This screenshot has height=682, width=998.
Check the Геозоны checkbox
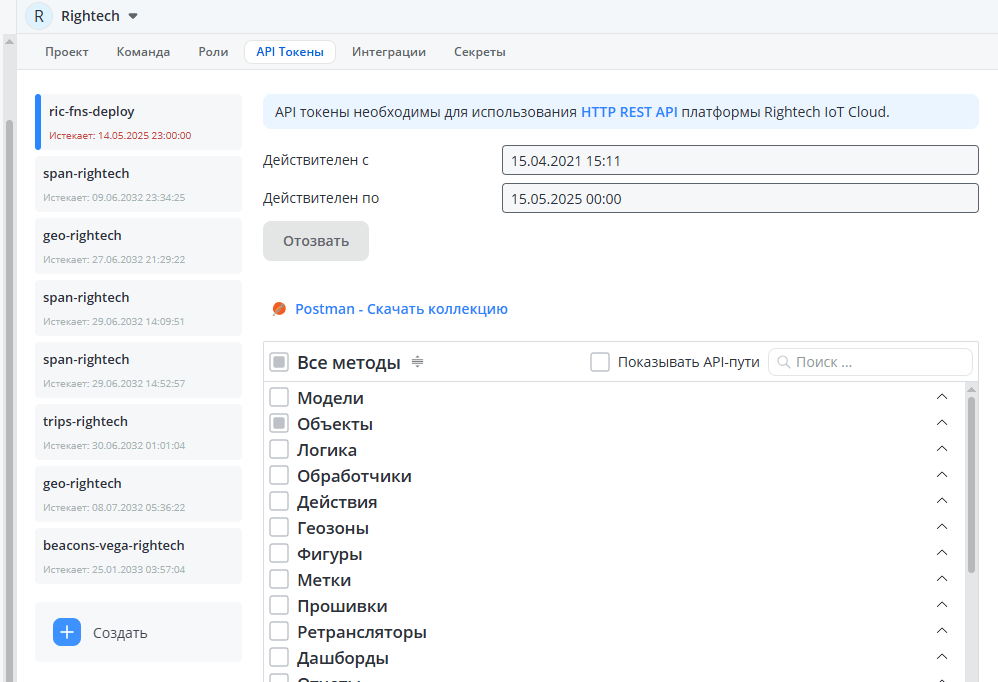(x=279, y=527)
